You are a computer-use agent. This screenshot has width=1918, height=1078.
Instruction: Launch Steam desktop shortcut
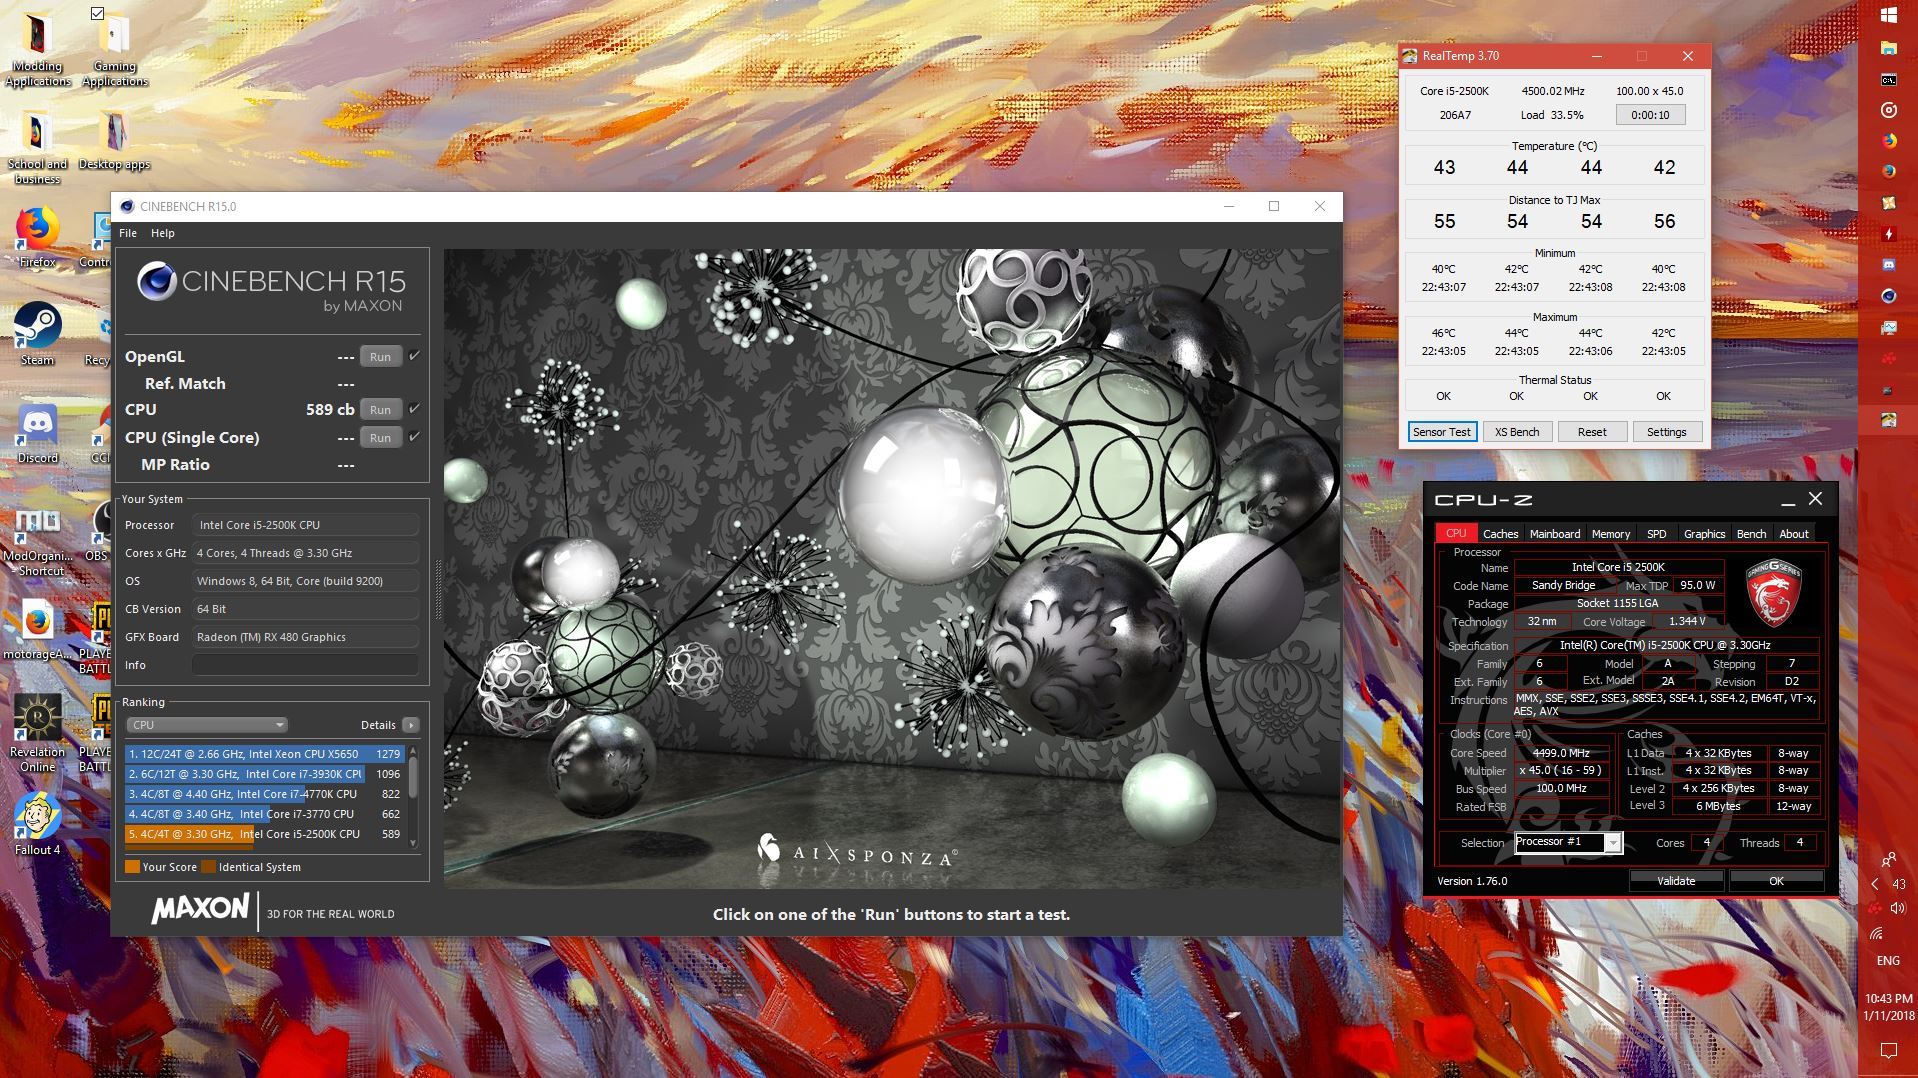(x=38, y=335)
